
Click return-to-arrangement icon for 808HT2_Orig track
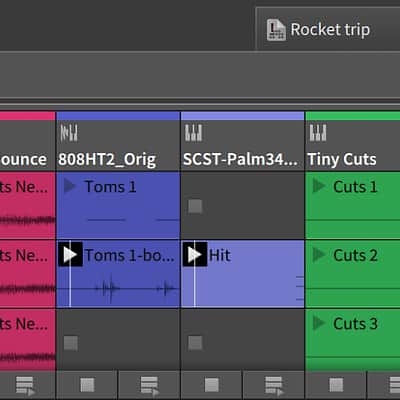[x=149, y=386]
